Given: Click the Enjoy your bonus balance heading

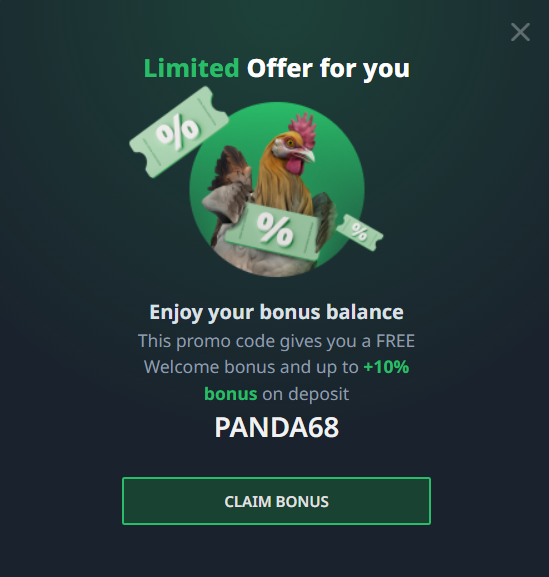Looking at the screenshot, I should click(x=277, y=312).
